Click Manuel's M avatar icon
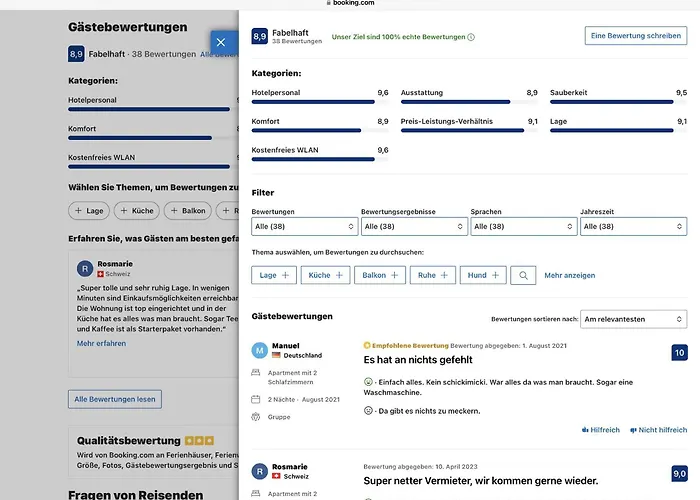 259,350
